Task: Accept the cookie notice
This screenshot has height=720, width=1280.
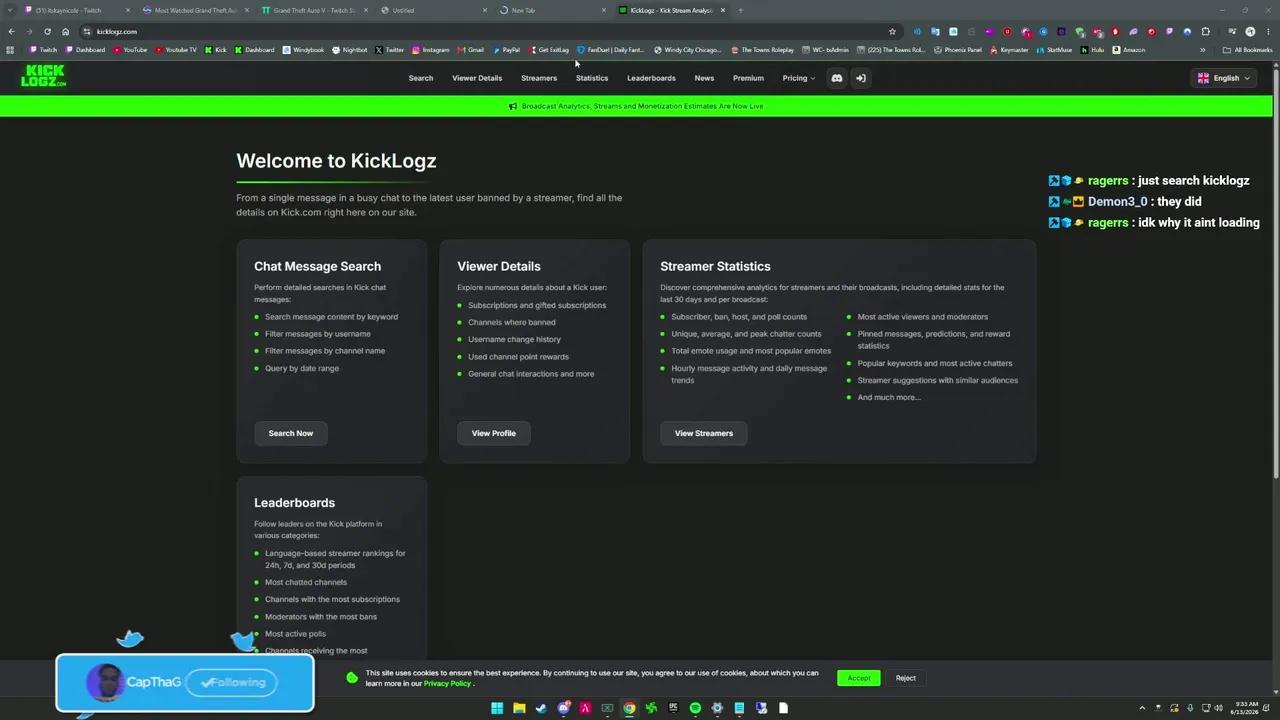Action: click(x=859, y=678)
